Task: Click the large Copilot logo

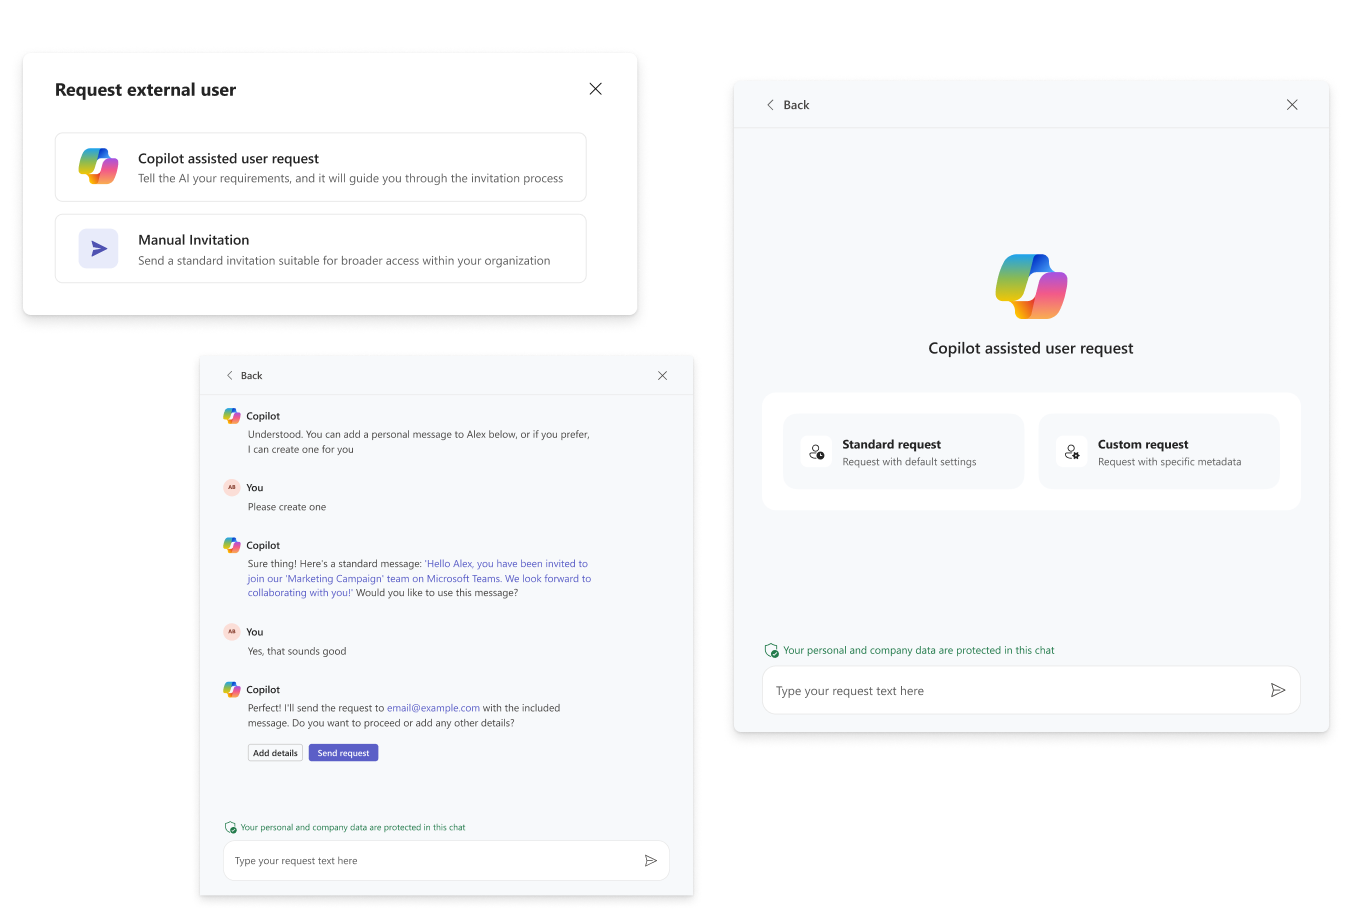Action: click(x=1031, y=287)
